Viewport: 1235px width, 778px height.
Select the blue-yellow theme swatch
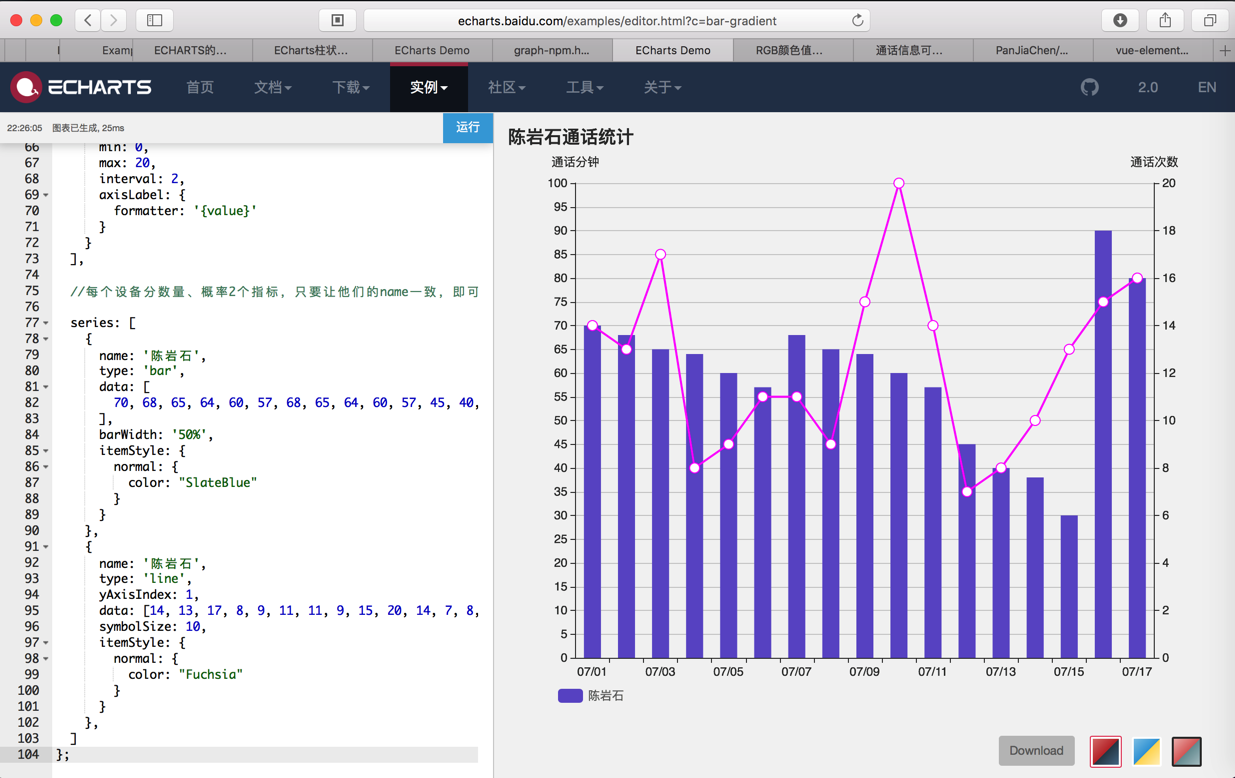pos(1146,751)
